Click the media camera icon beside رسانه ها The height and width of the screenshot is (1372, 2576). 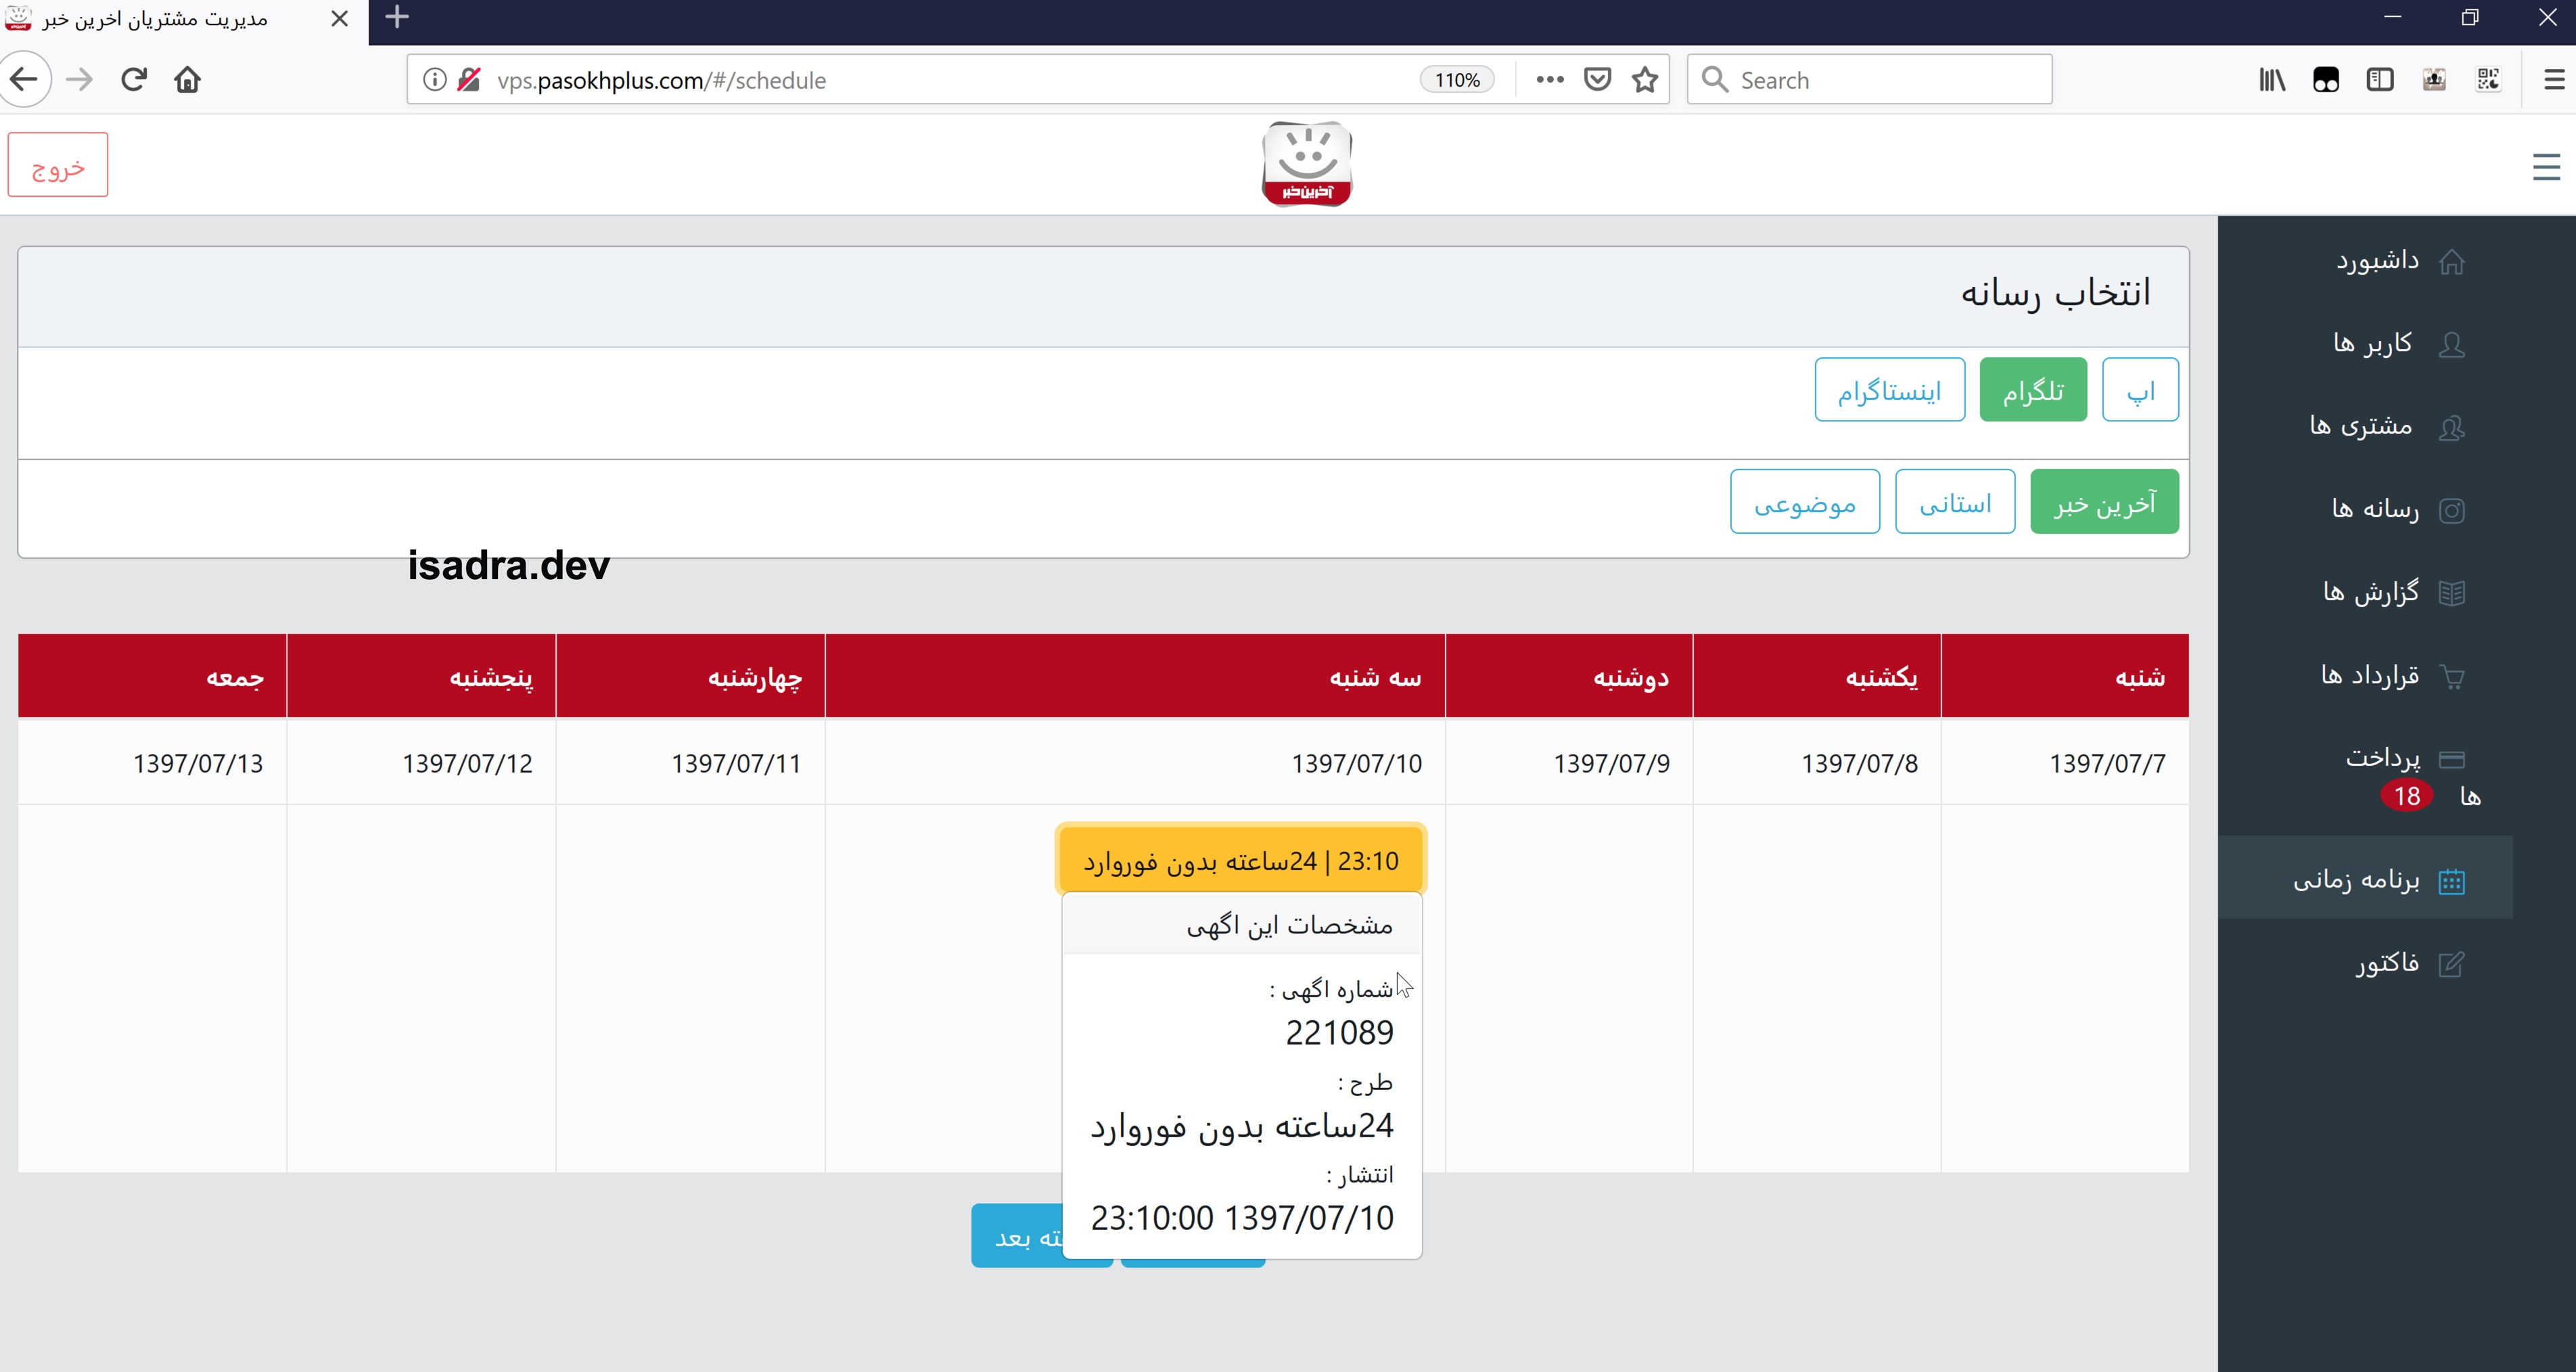pos(2451,511)
